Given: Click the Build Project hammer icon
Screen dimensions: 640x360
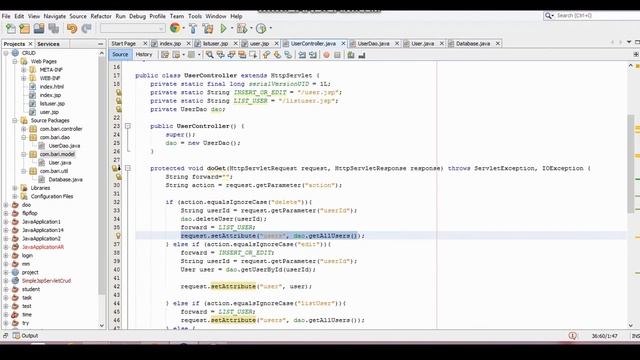Looking at the screenshot, I should [193, 28].
